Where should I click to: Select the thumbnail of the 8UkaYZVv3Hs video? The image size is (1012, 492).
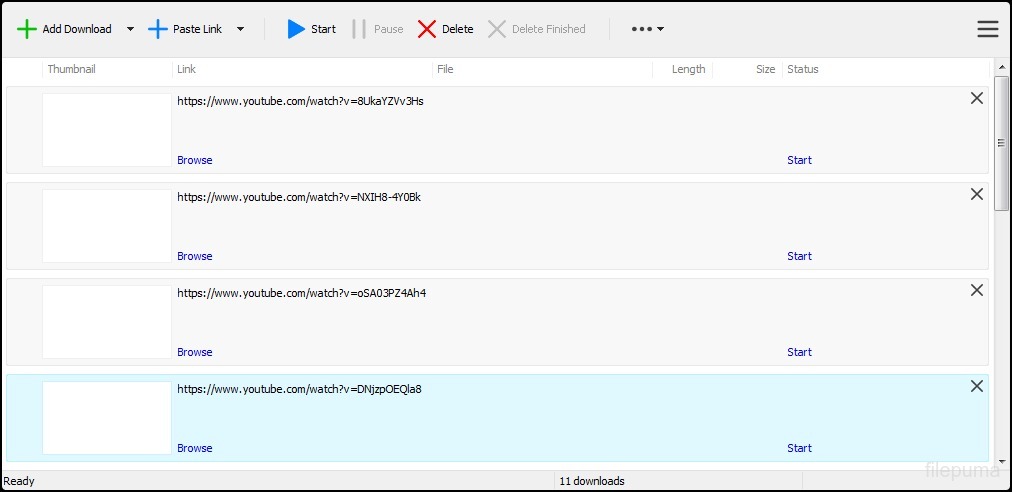coord(107,130)
